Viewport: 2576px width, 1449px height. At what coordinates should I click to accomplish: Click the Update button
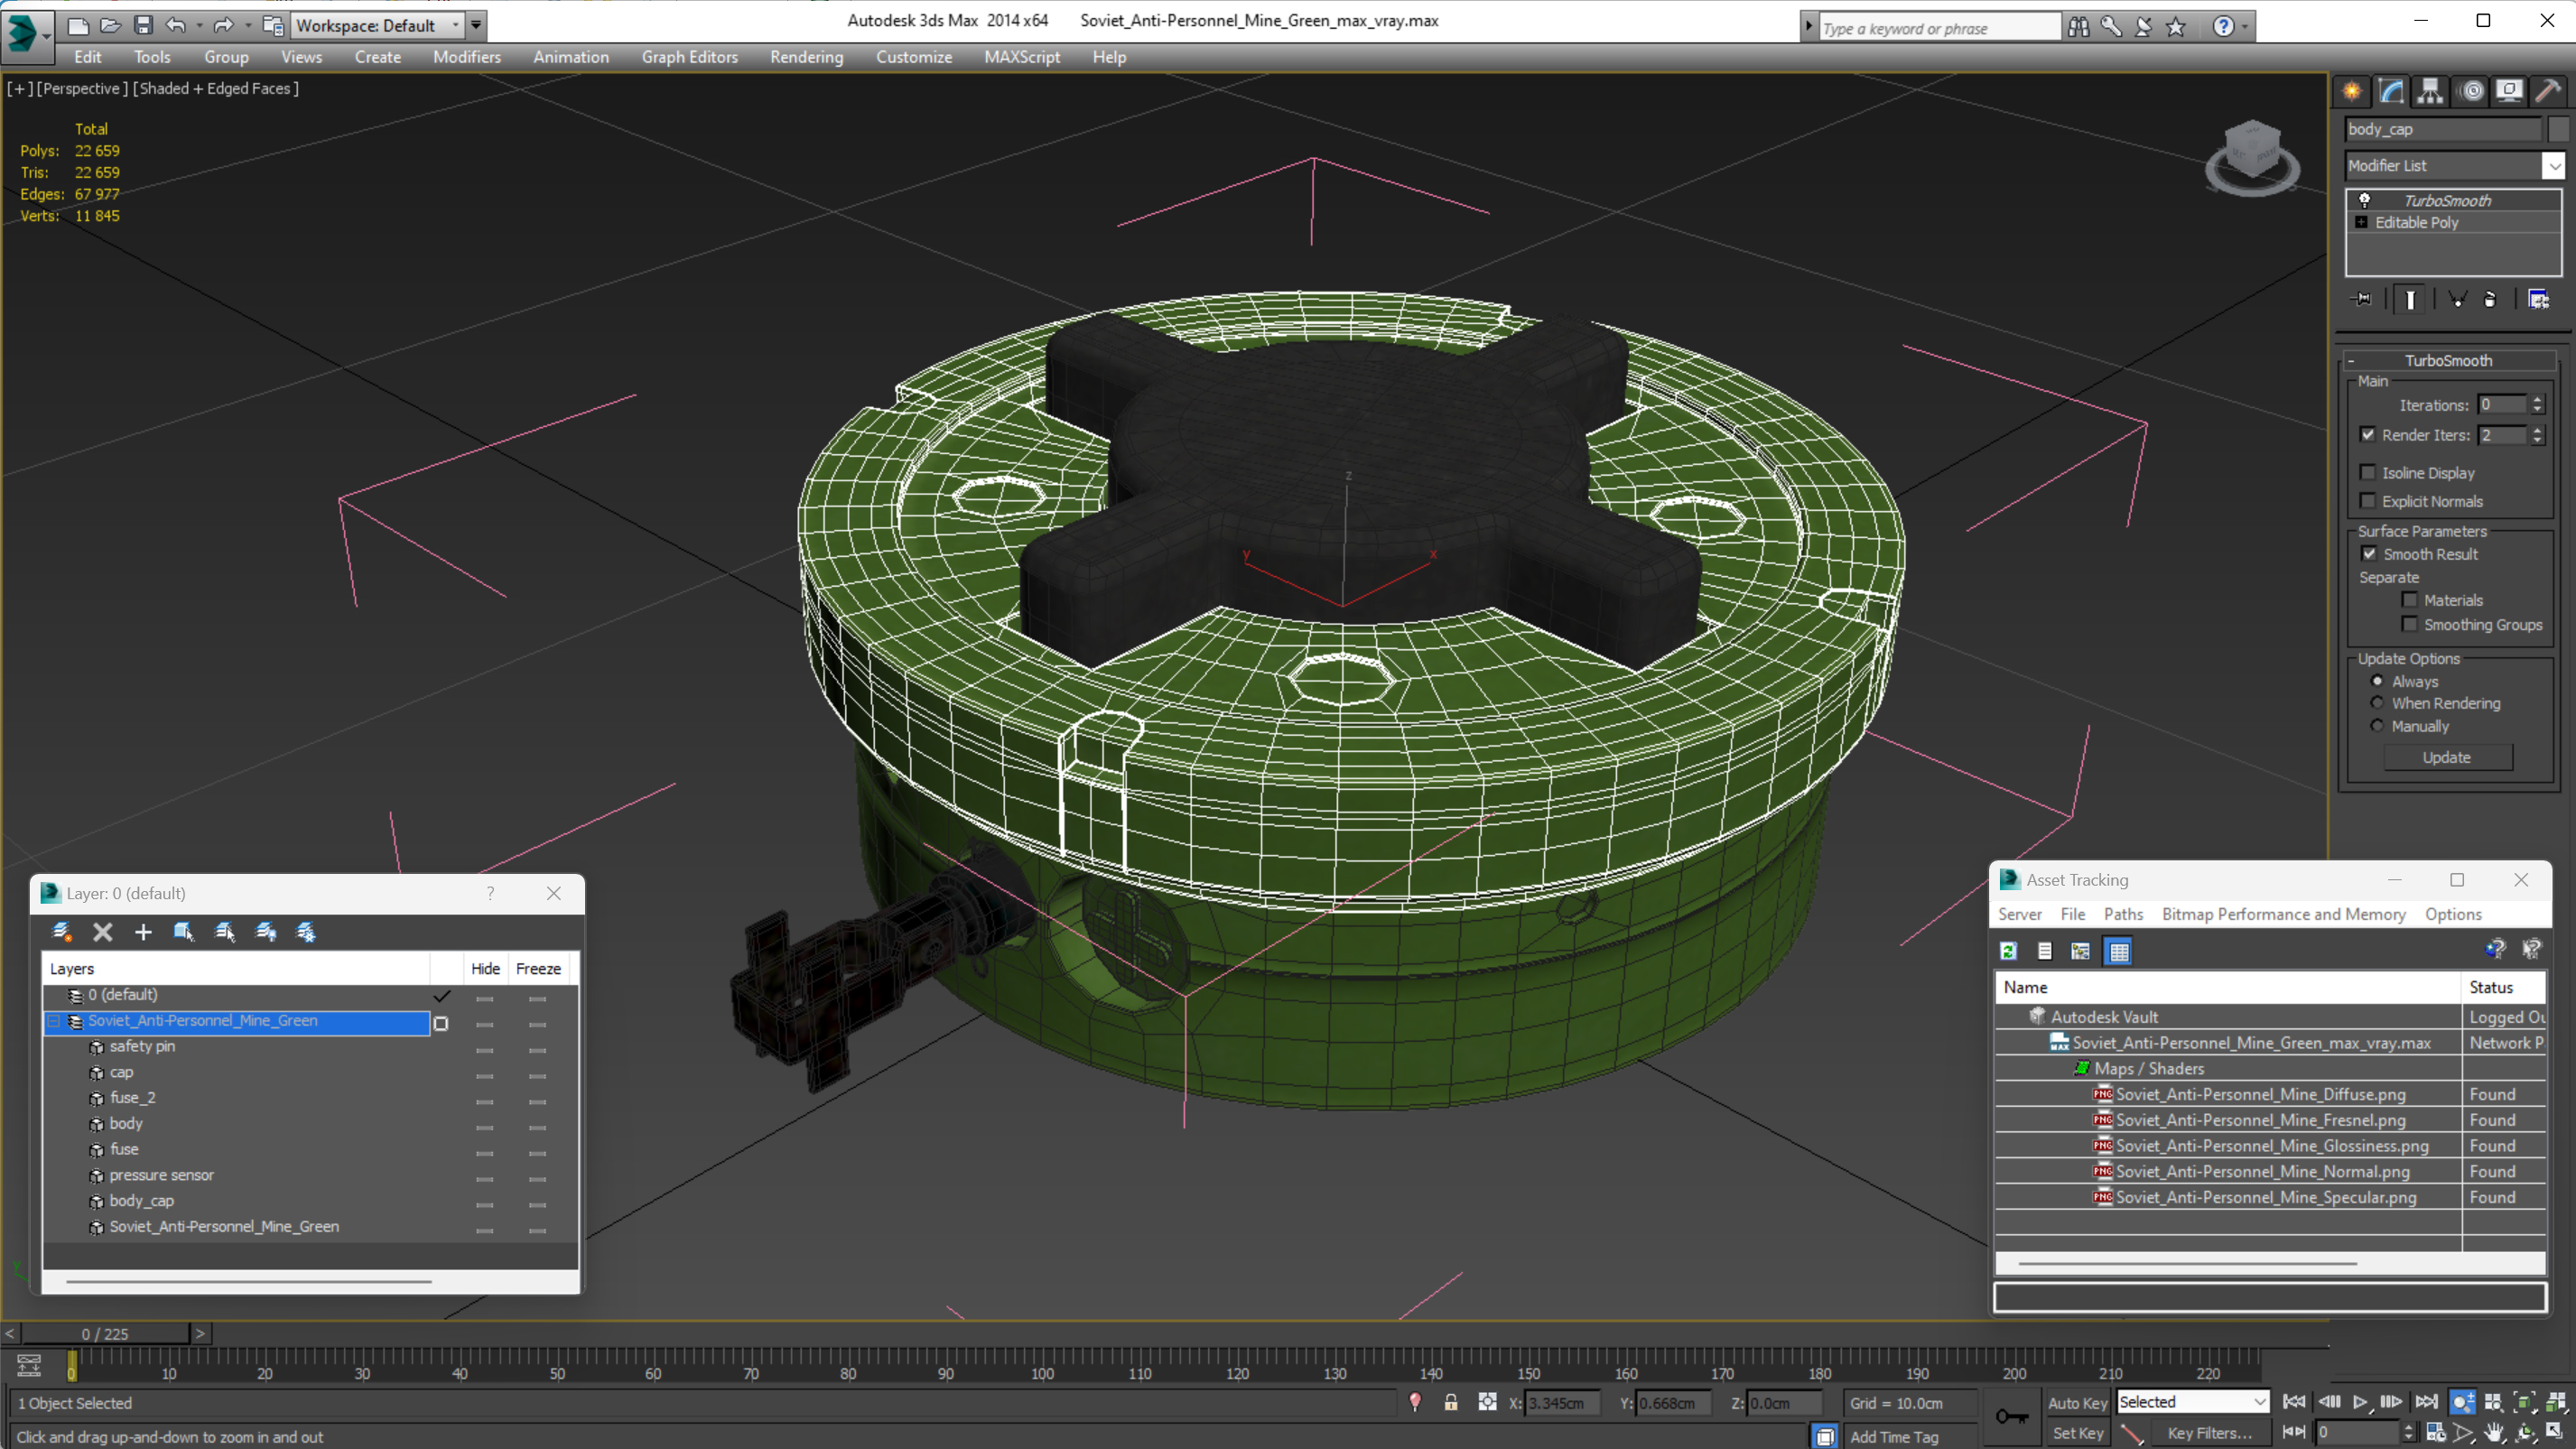pos(2446,757)
